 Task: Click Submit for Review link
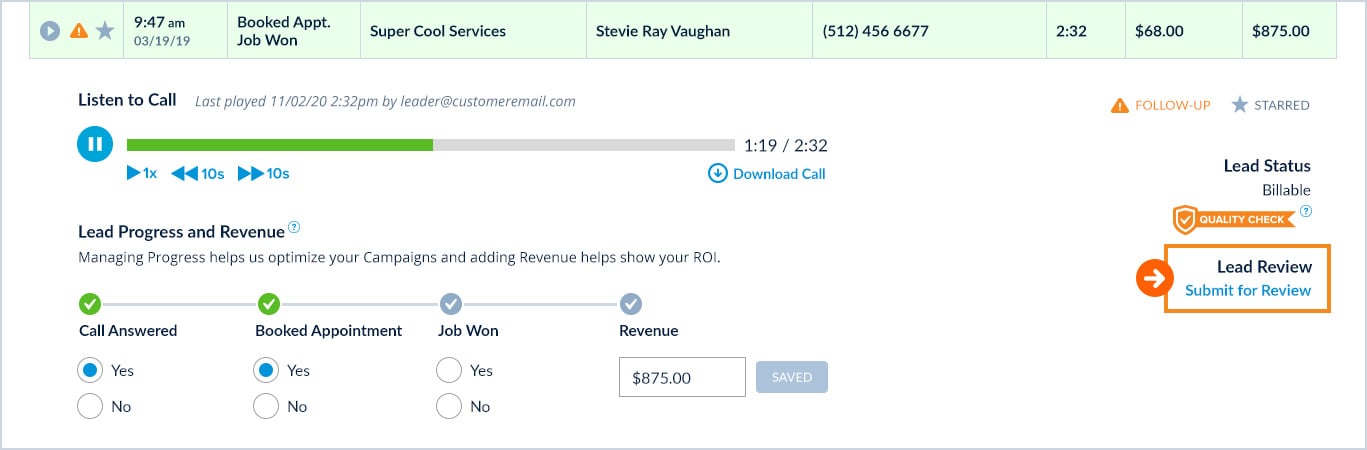click(x=1247, y=291)
